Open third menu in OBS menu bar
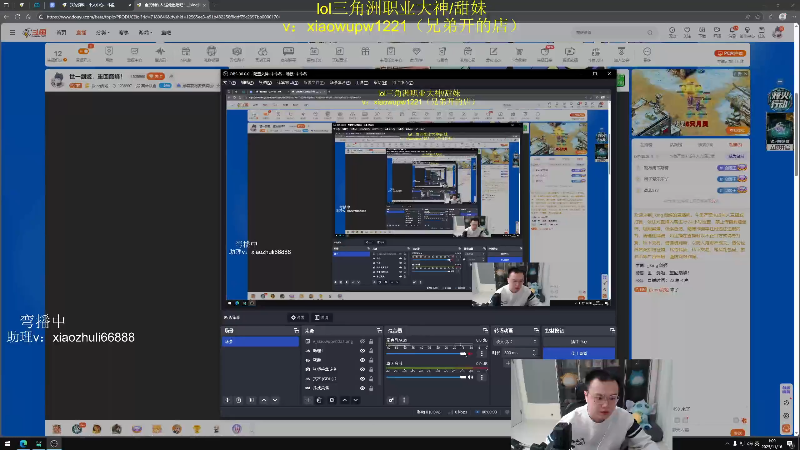Screen dimensions: 800x450 [x=265, y=83]
